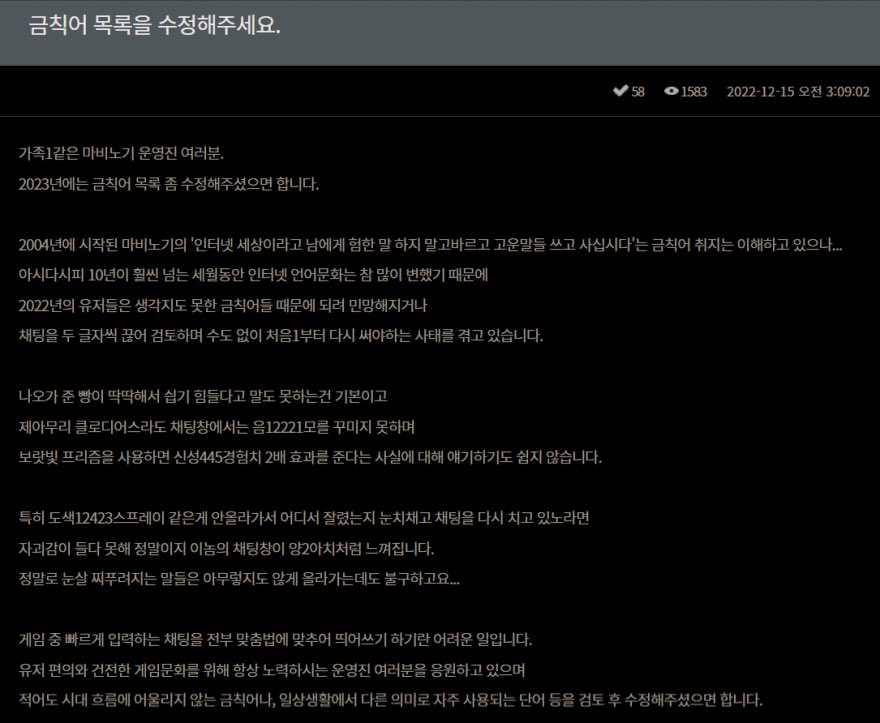Click the post timestamp '2022-12-15 오전 3:09:02'

(x=798, y=91)
